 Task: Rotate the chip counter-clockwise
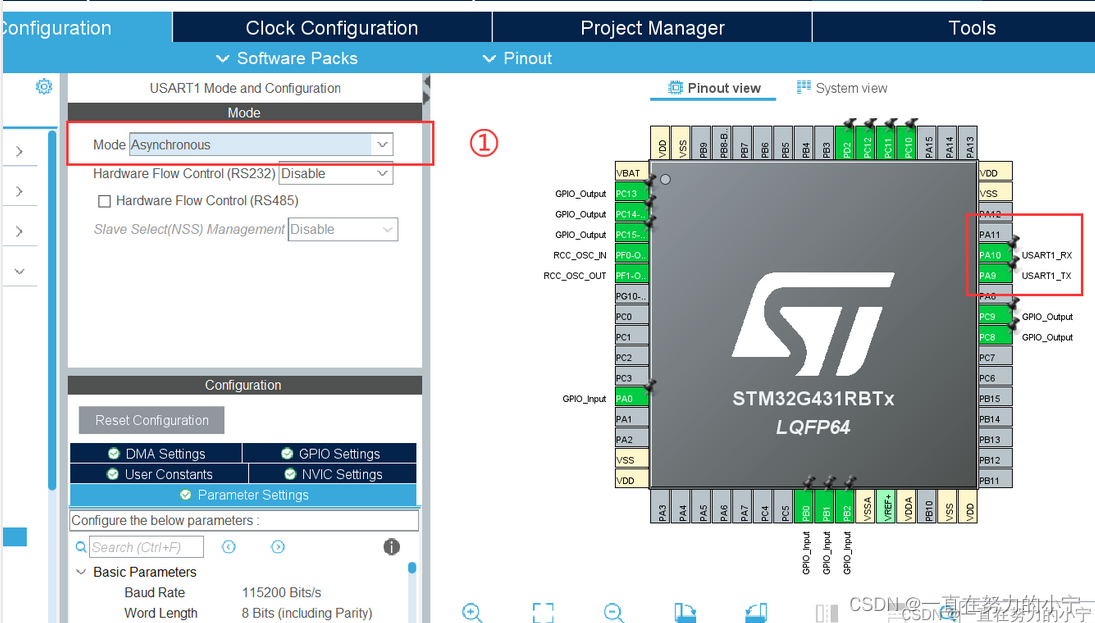(x=756, y=613)
